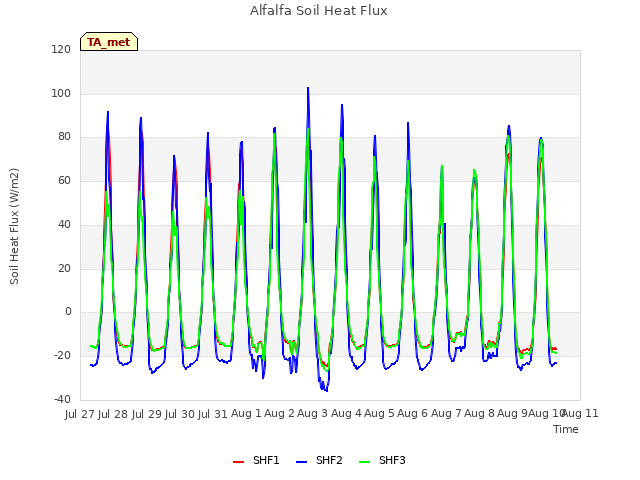
Task: Click the blue SHF2 legend swatch
Action: 301,462
